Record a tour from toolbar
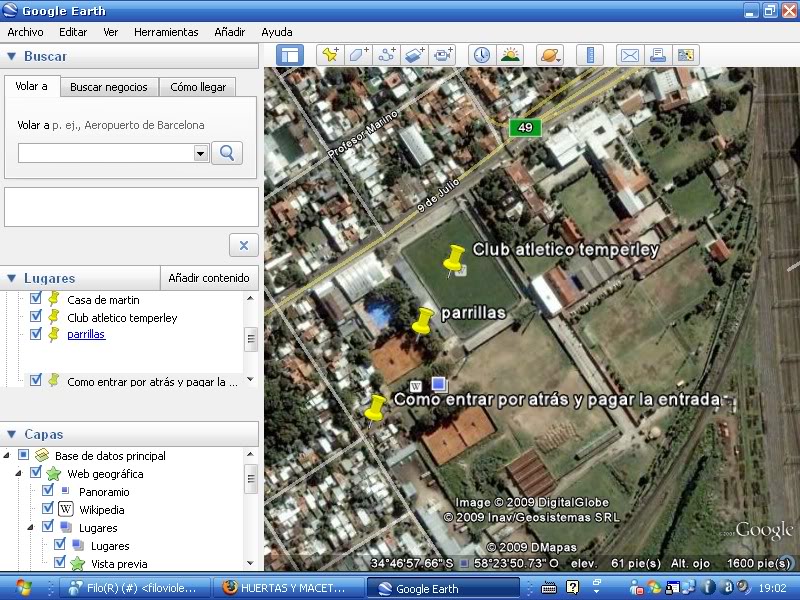The height and width of the screenshot is (600, 800). point(442,55)
